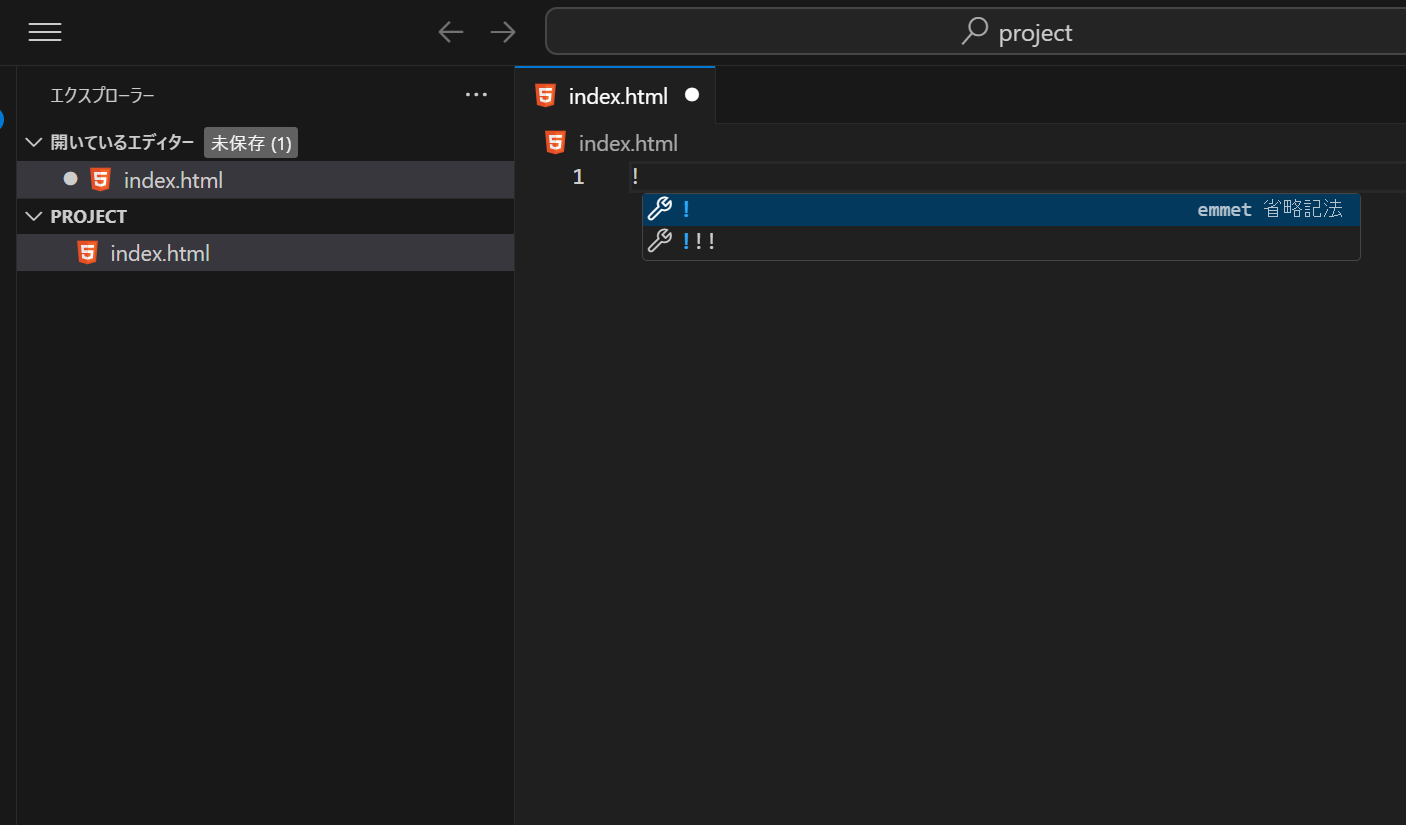Click wrench icon of the ! suggestion

tap(659, 209)
